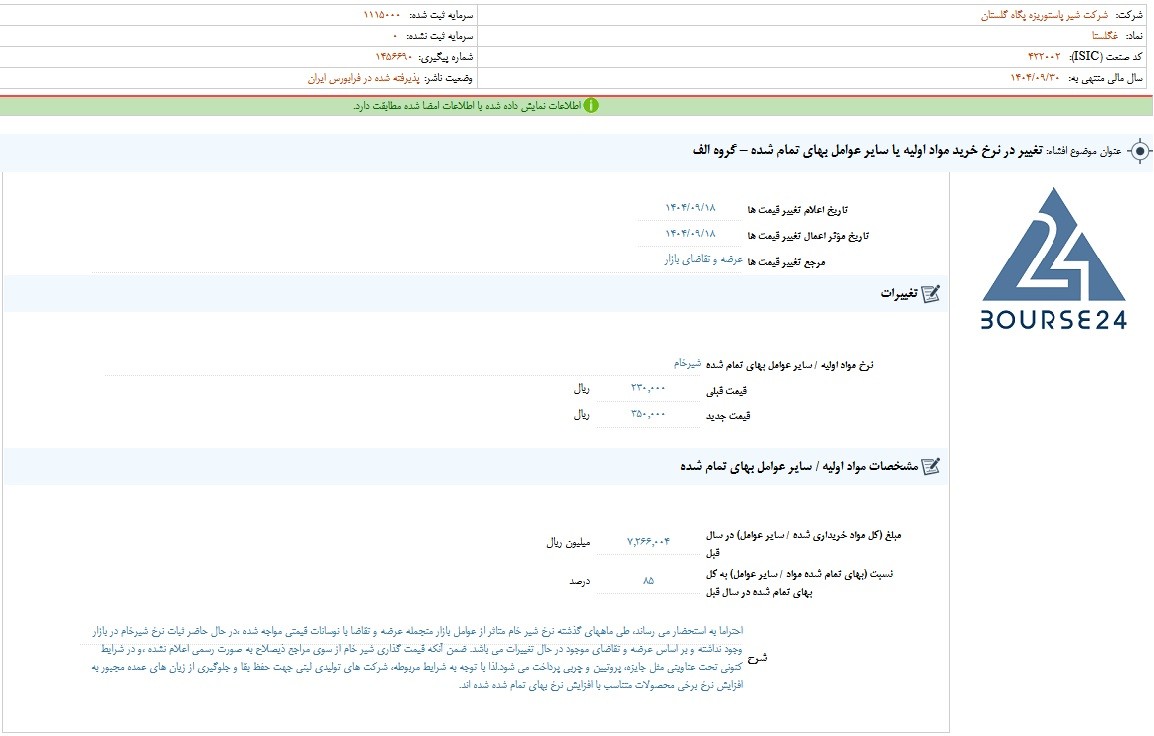The image size is (1154, 736).
Task: Select the registered capital value 1115000
Action: [382, 15]
